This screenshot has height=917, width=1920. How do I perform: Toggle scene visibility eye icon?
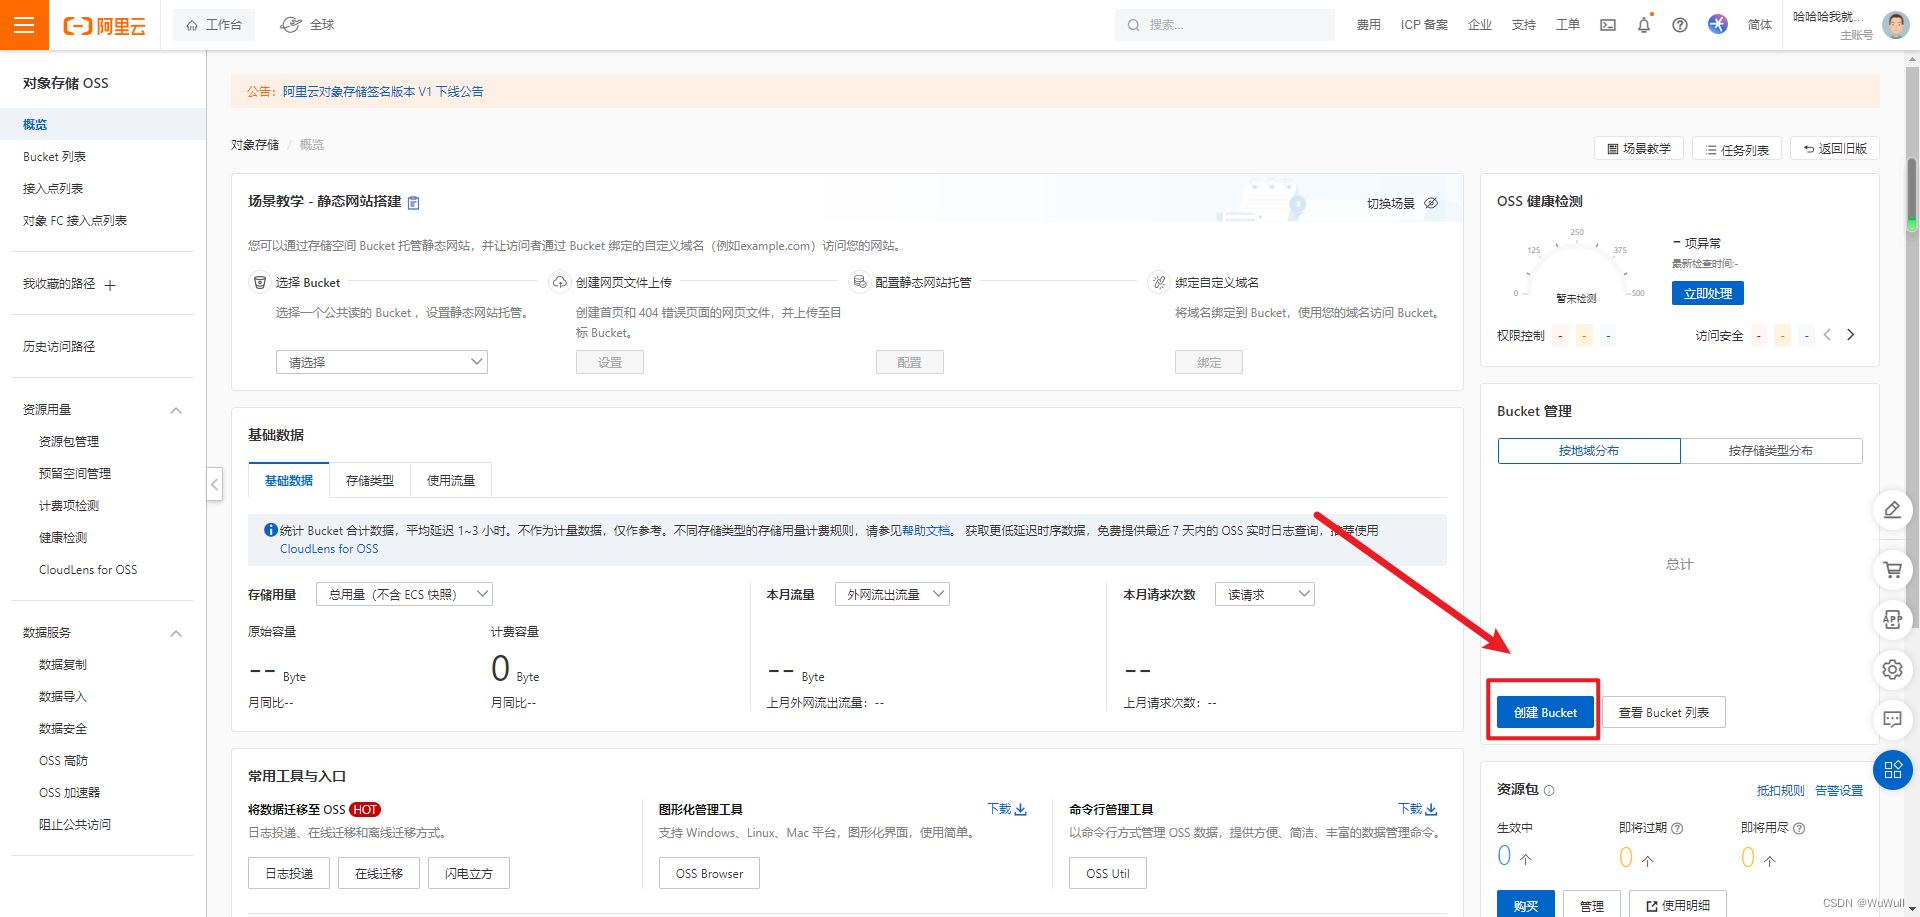click(x=1431, y=203)
